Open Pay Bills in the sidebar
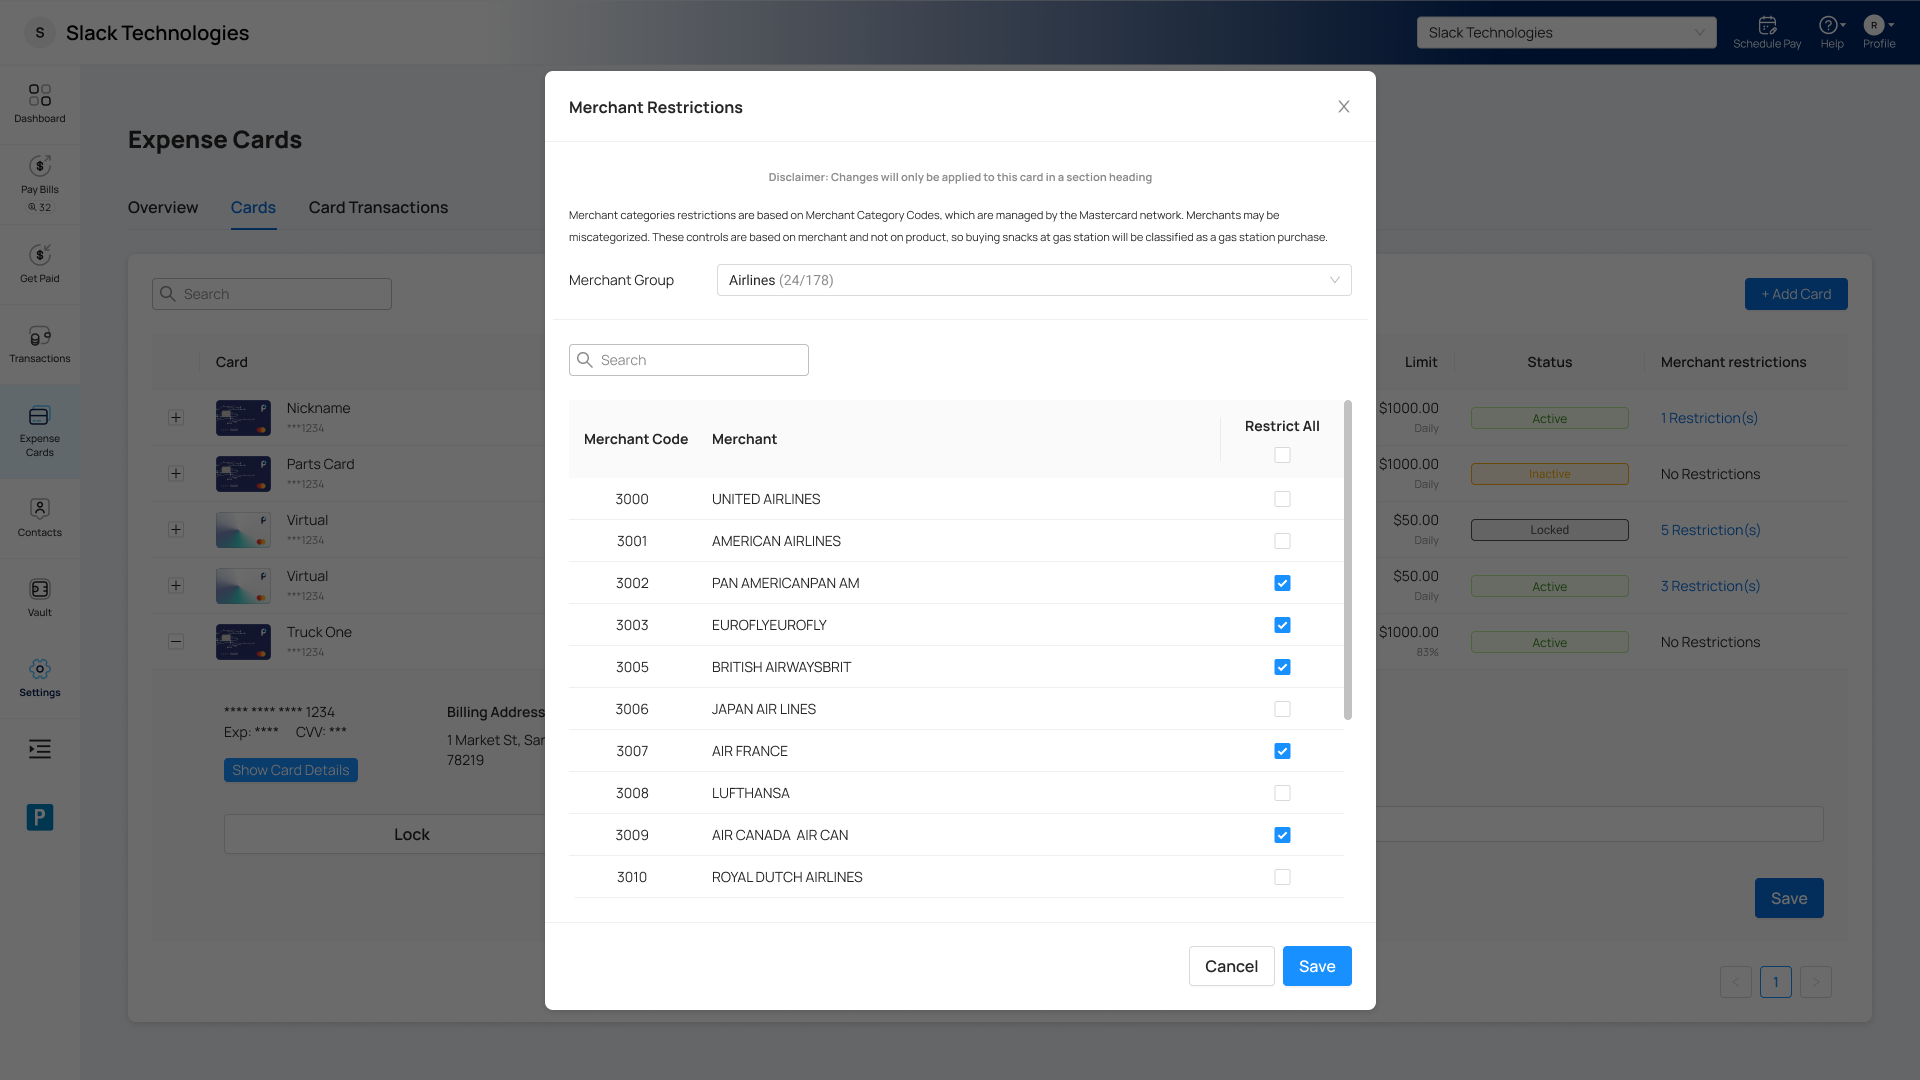This screenshot has height=1080, width=1920. point(40,185)
